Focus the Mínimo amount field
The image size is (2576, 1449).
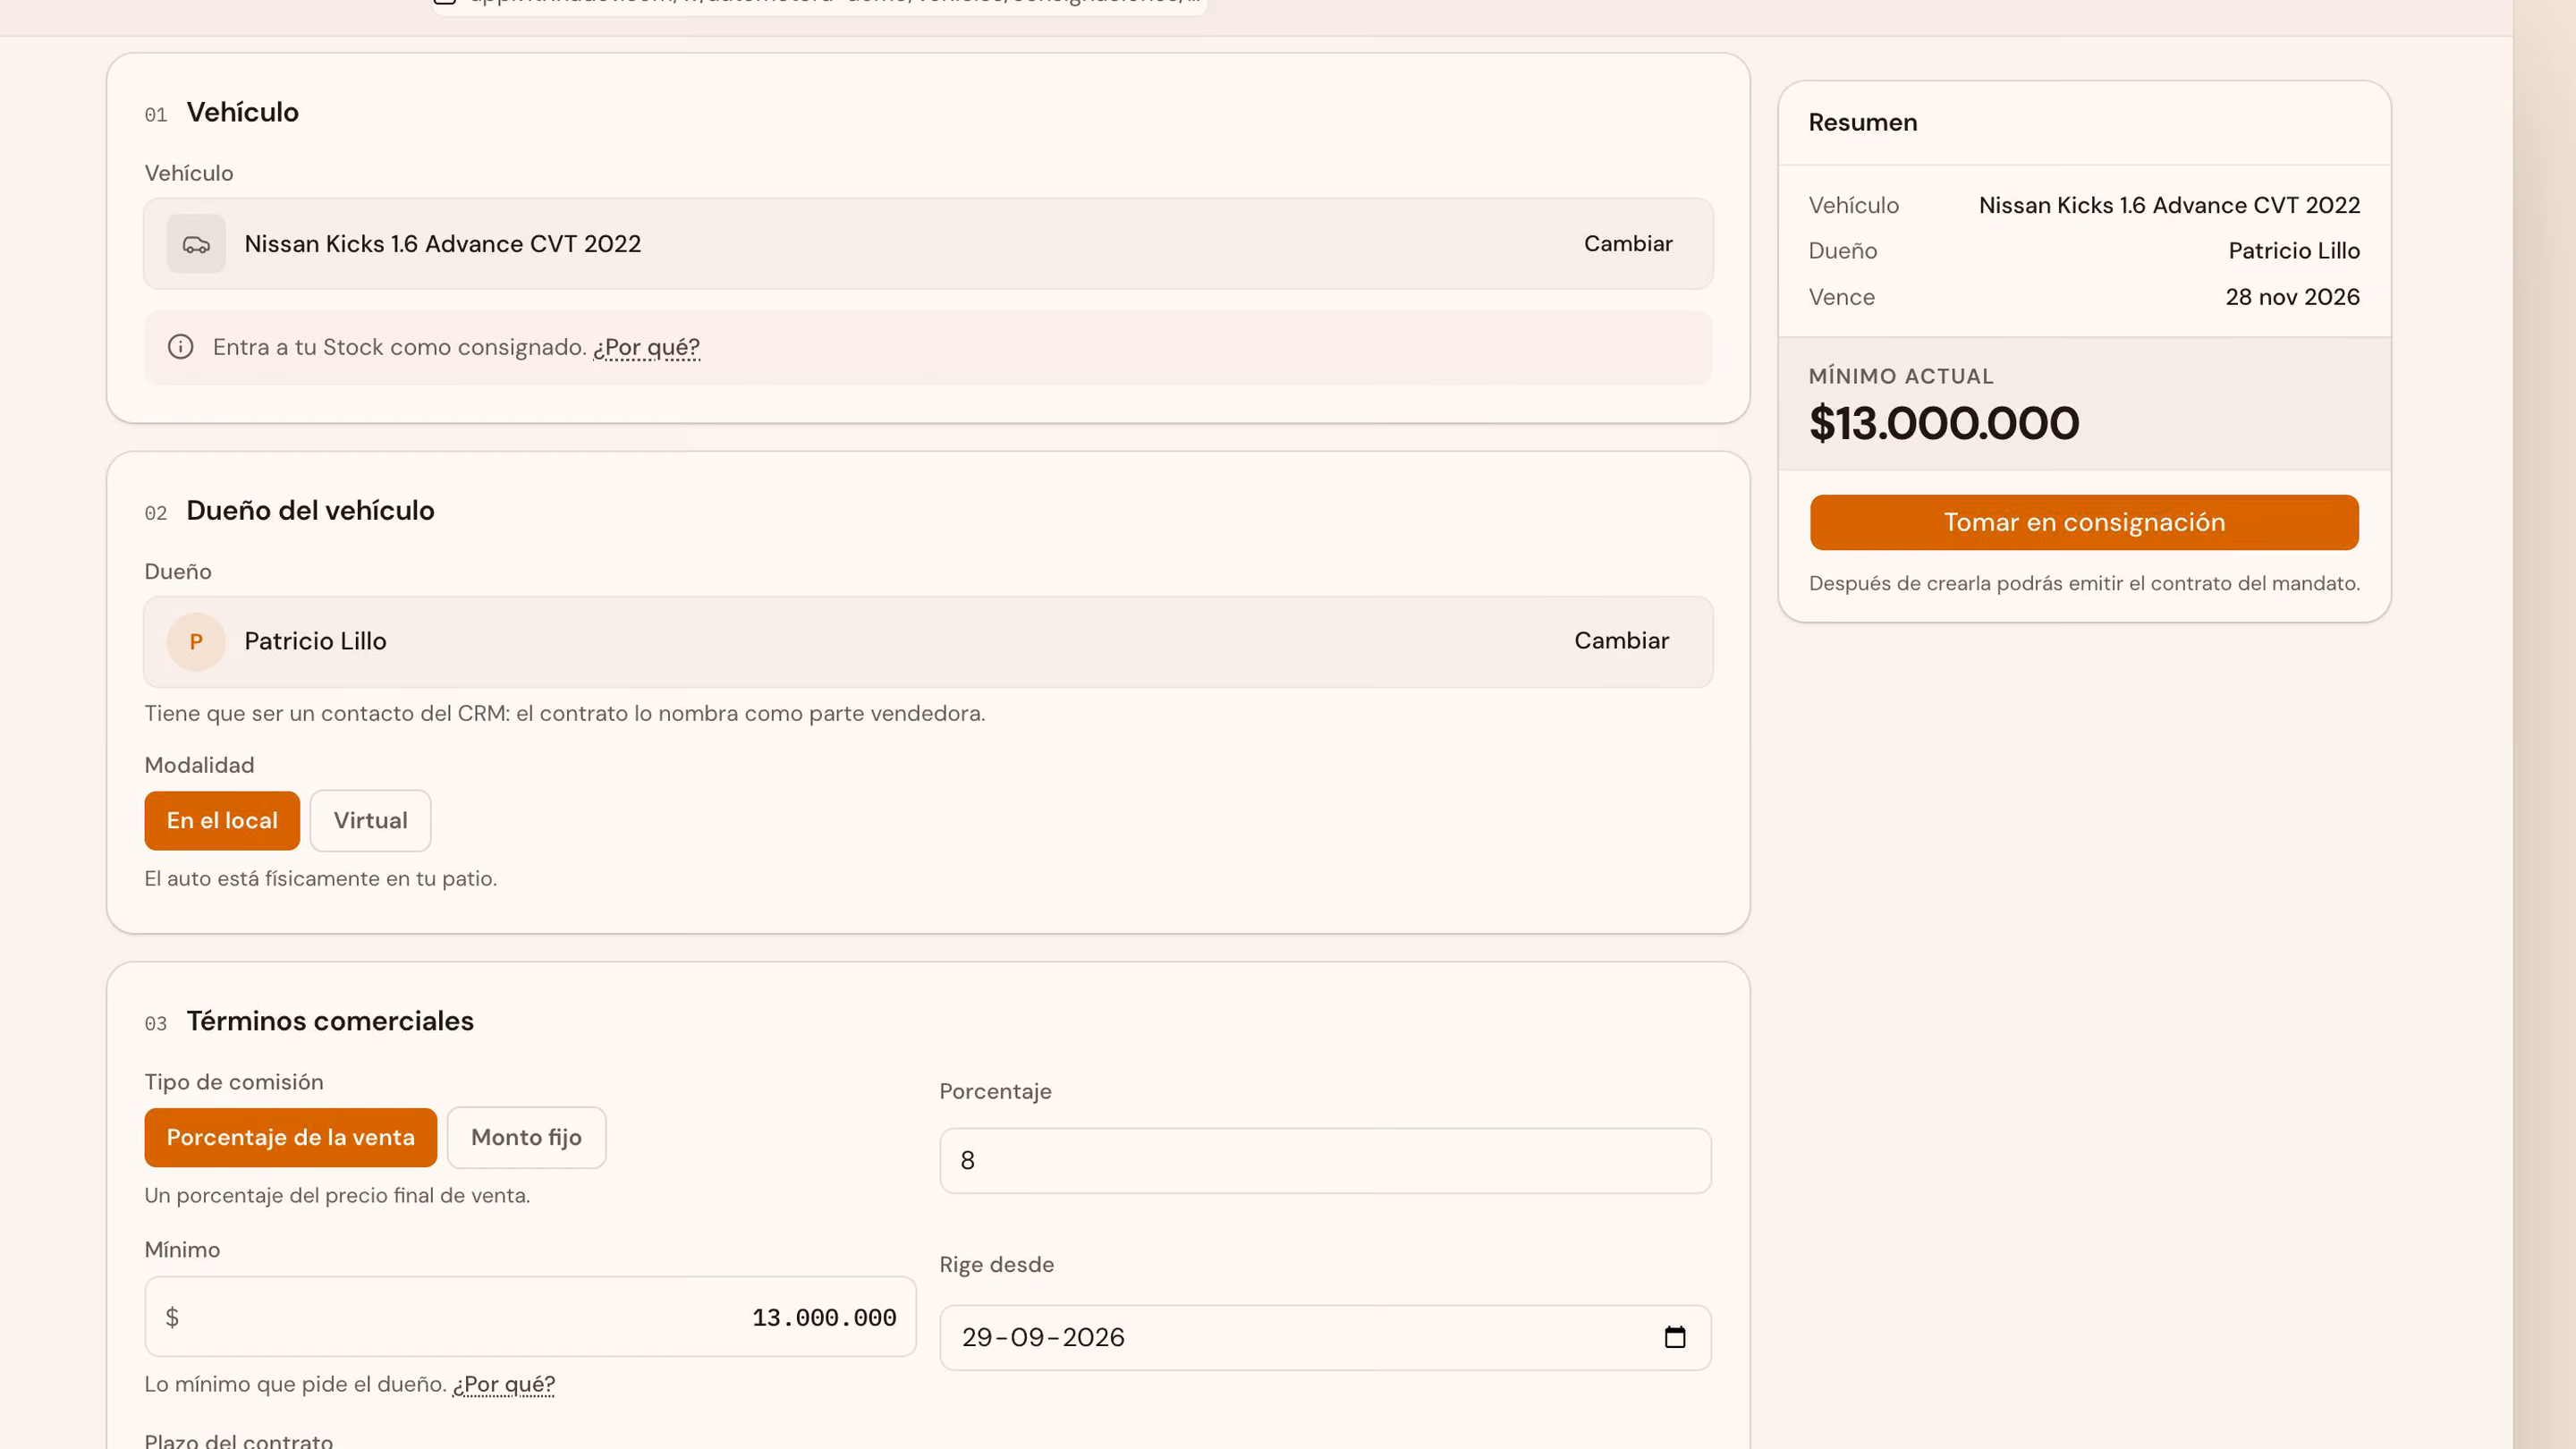[530, 1317]
